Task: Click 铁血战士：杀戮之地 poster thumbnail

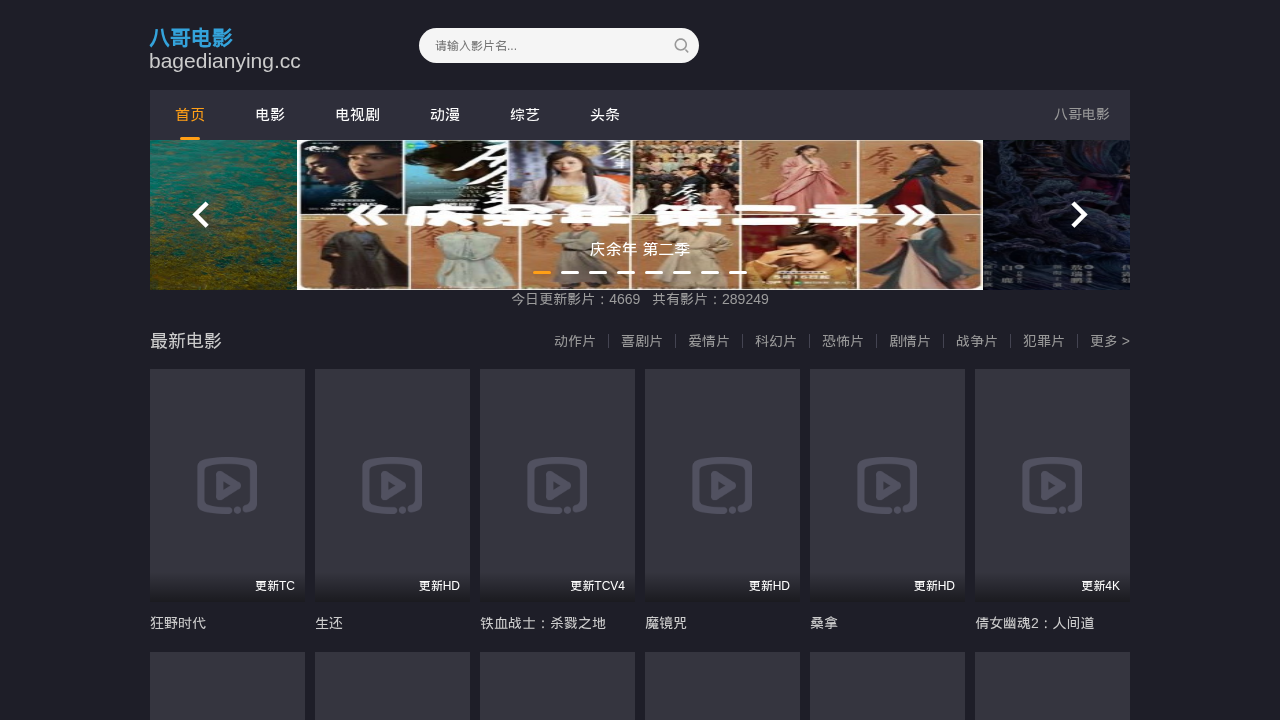Action: click(x=557, y=484)
